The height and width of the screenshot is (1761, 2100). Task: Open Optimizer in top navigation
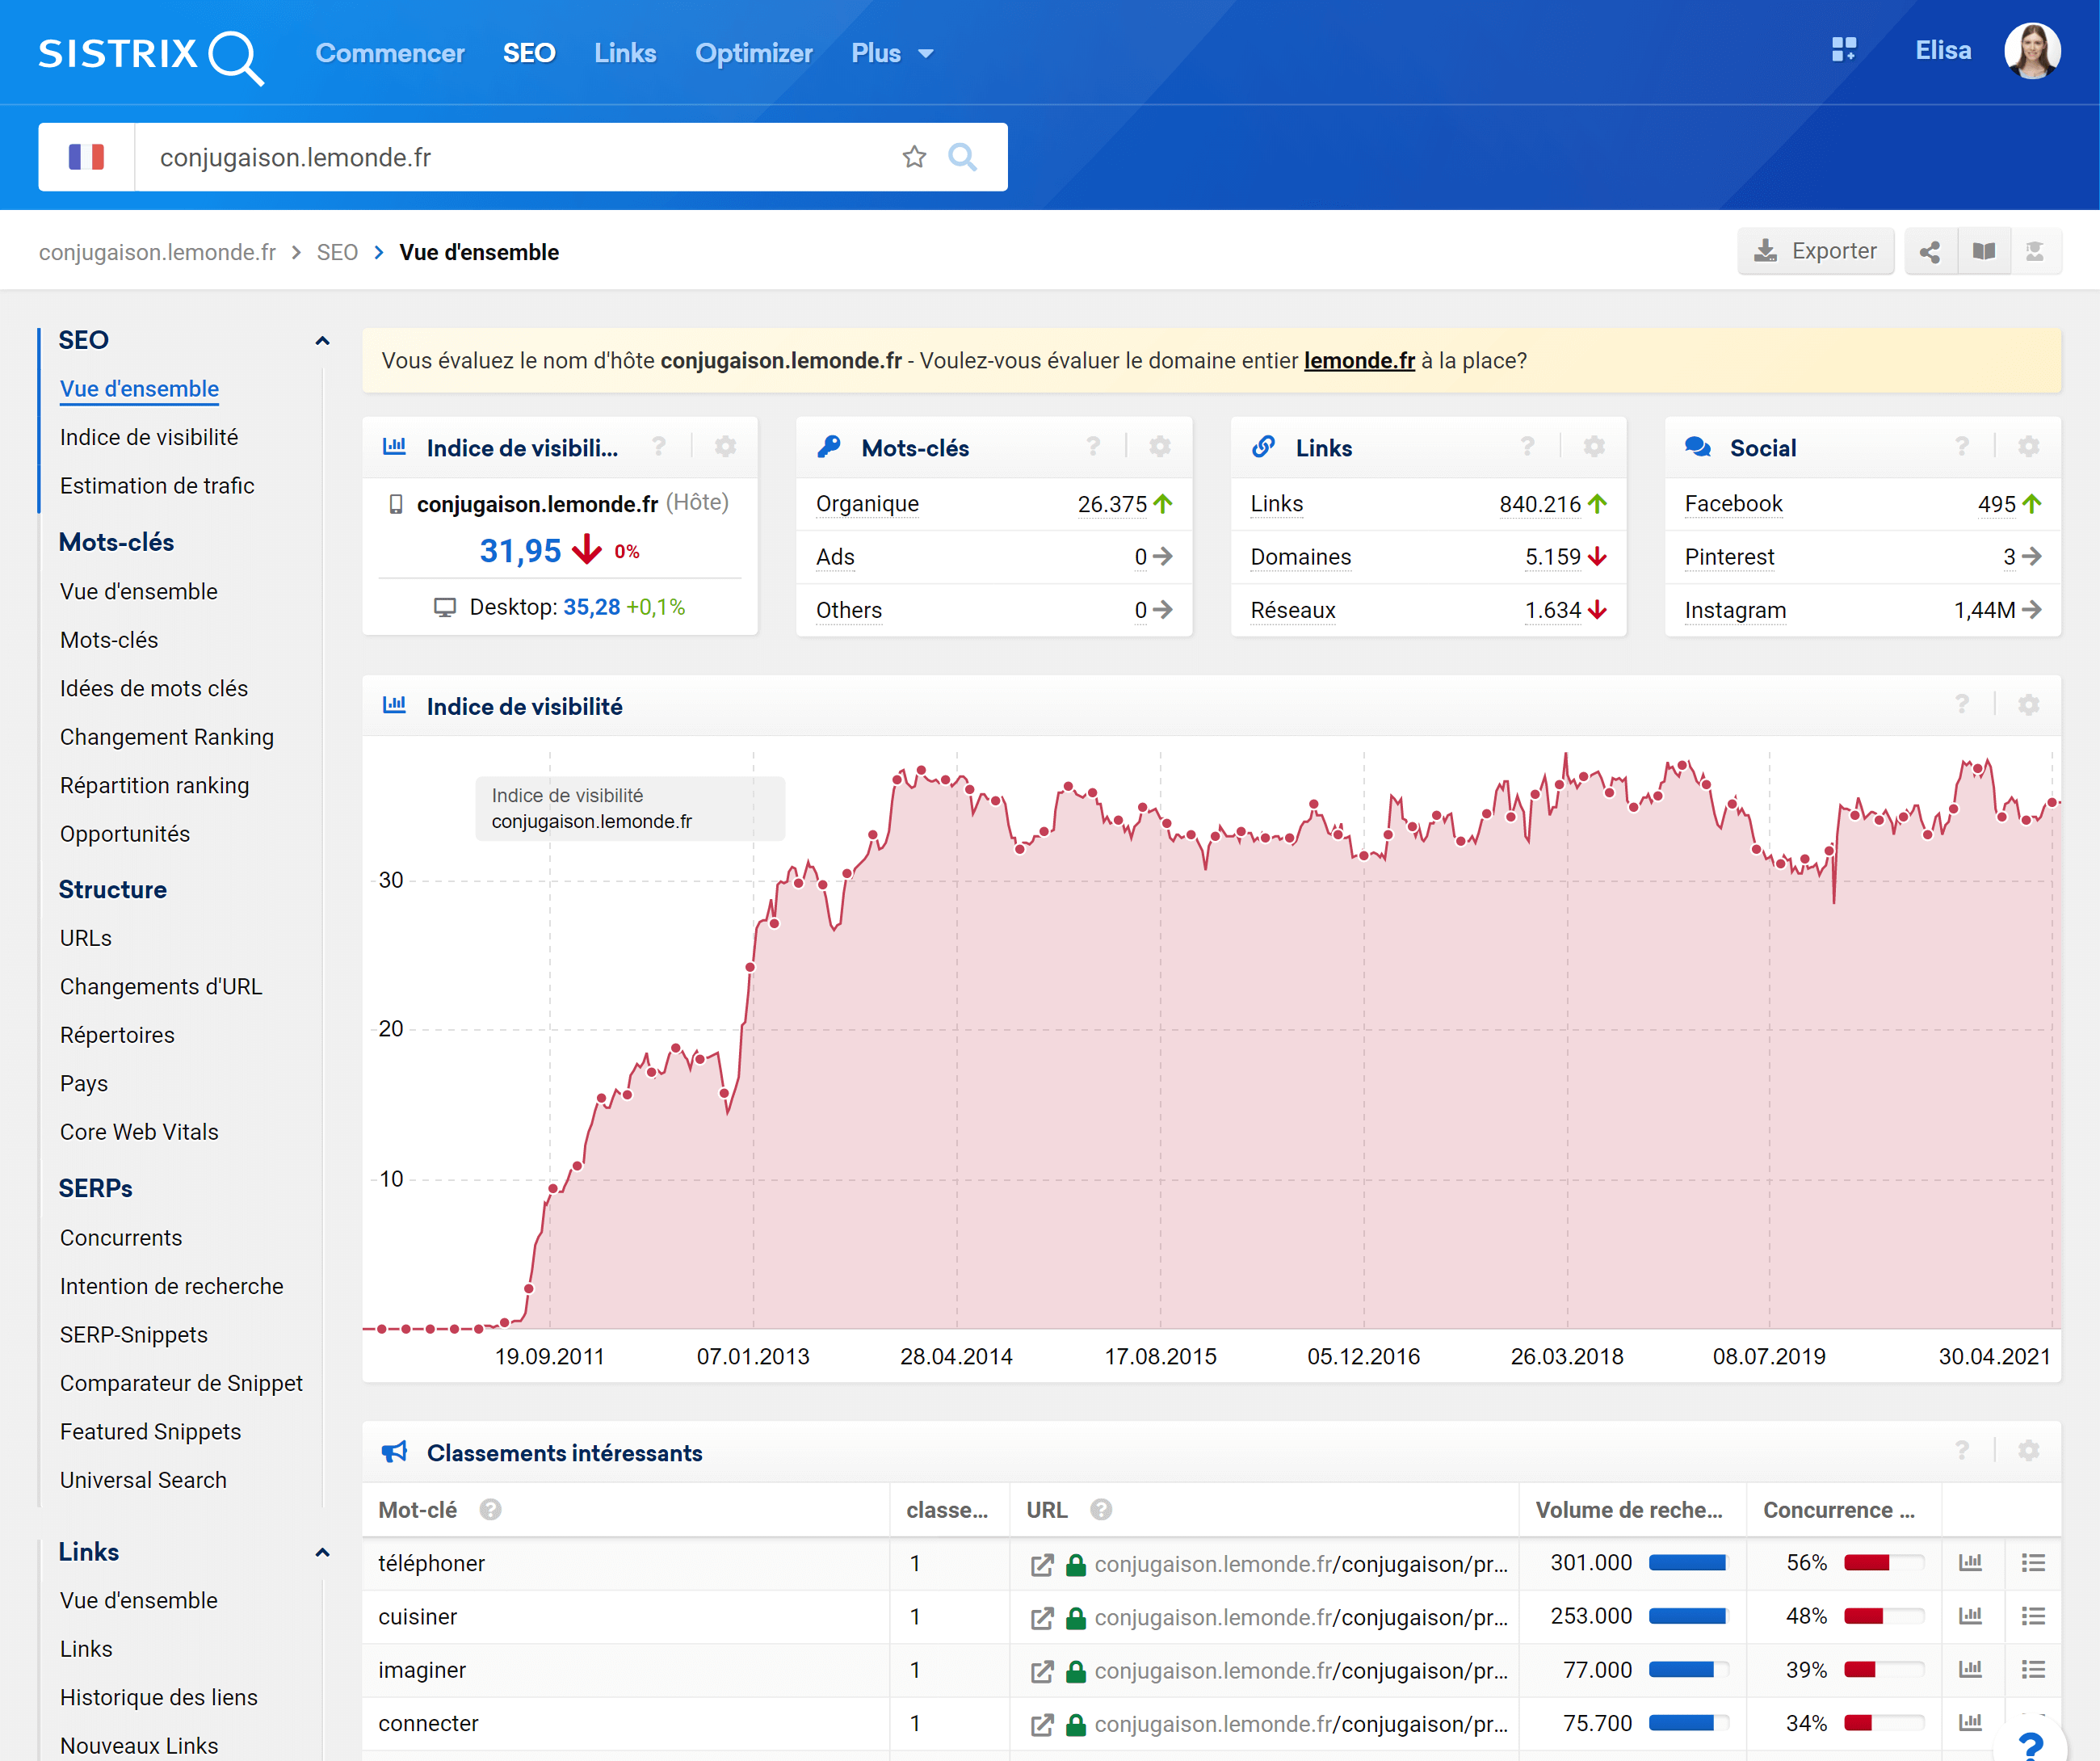(753, 53)
